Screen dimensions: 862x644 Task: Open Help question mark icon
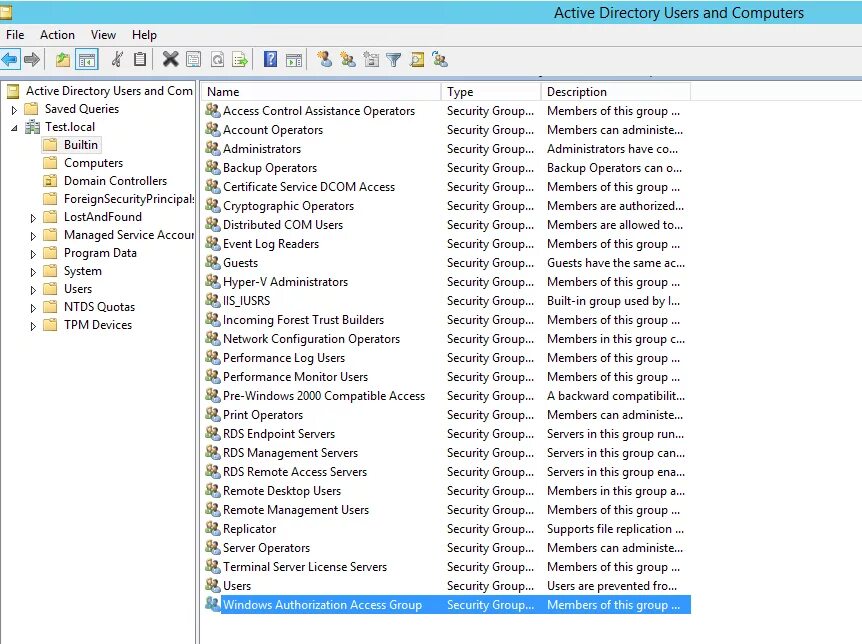coord(270,59)
